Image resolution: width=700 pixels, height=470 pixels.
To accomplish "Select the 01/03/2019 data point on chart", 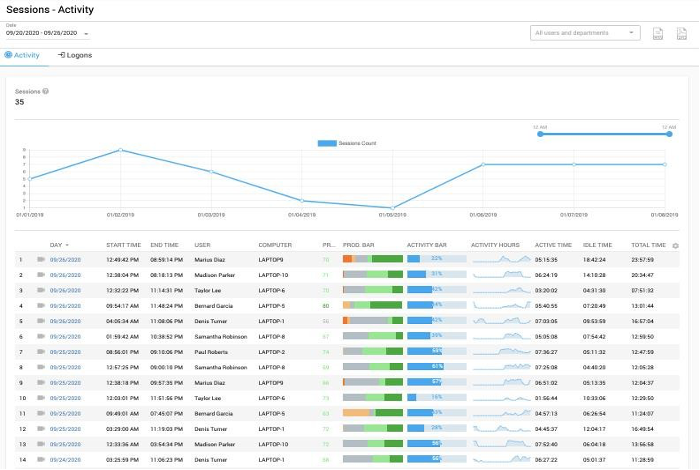I will pos(211,171).
